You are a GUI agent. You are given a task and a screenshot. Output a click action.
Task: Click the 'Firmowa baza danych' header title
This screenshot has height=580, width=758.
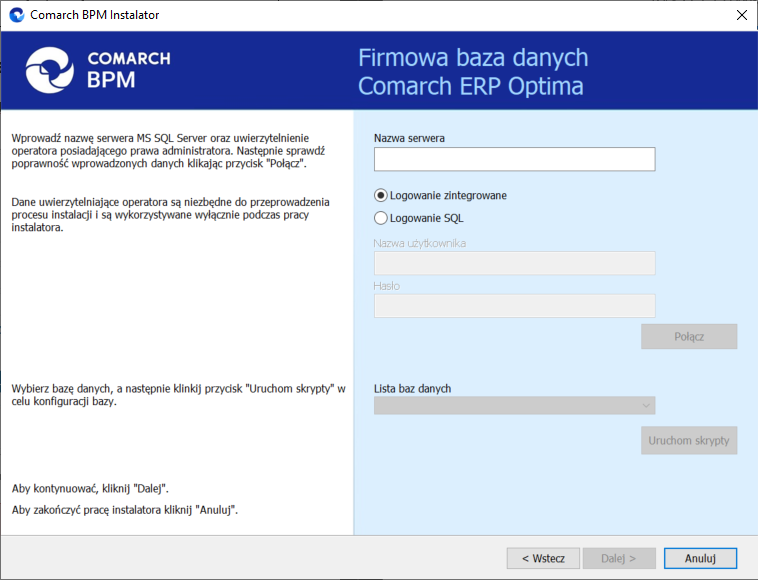point(473,58)
